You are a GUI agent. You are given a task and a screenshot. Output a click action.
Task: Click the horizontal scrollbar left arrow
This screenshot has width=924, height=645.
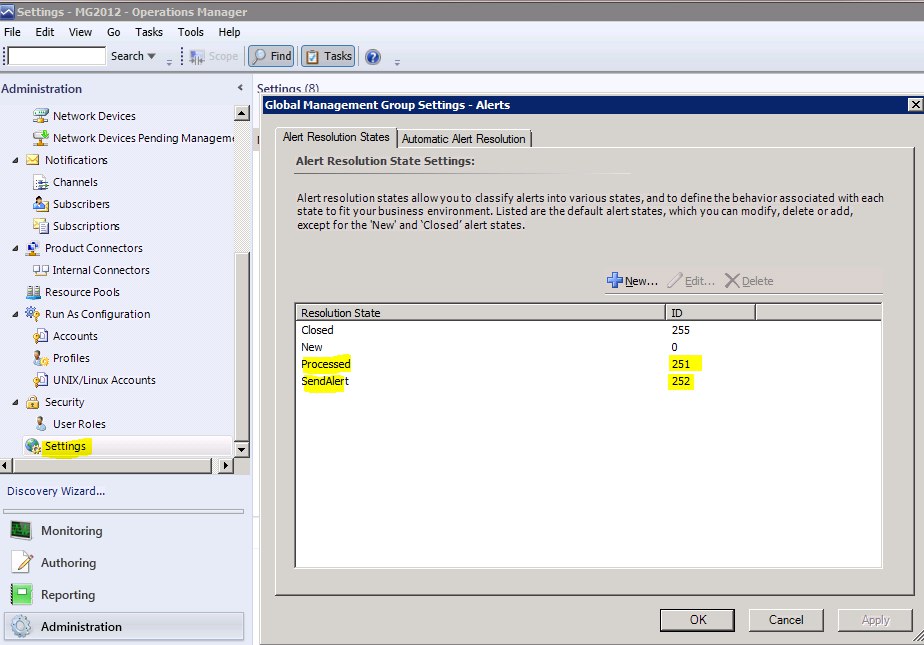point(5,466)
